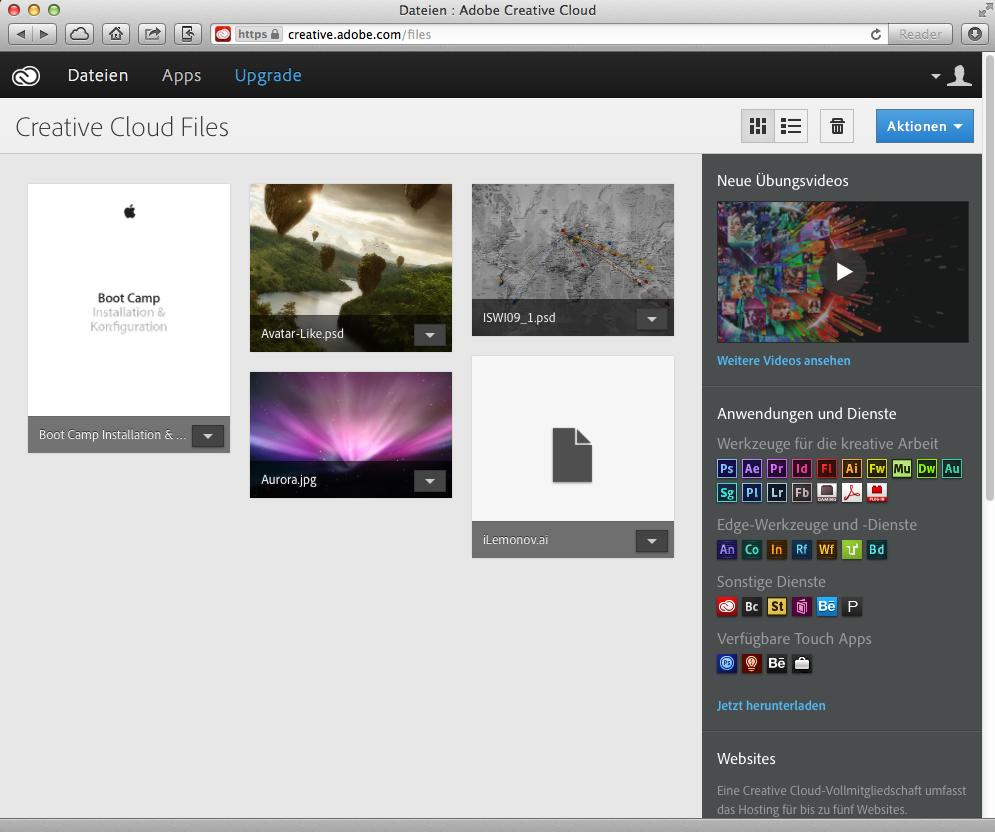995x832 pixels.
Task: Click the Story (St) icon
Action: (777, 607)
